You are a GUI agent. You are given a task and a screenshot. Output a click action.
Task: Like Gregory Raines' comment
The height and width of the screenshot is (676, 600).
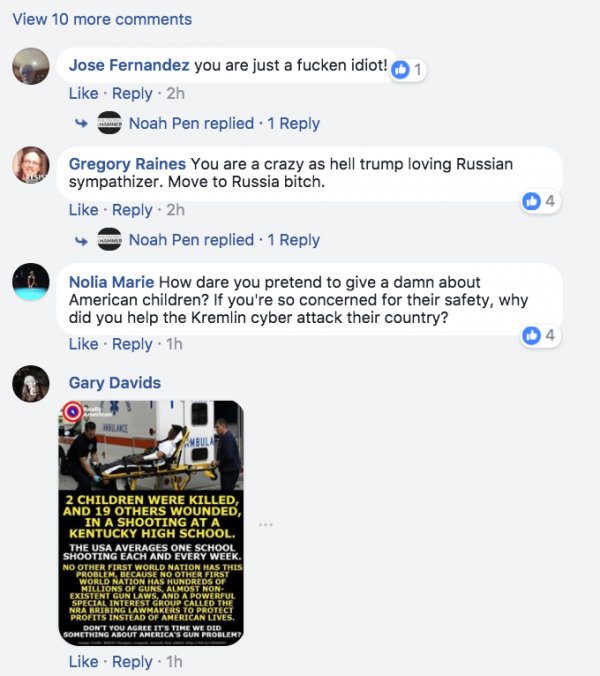click(84, 210)
